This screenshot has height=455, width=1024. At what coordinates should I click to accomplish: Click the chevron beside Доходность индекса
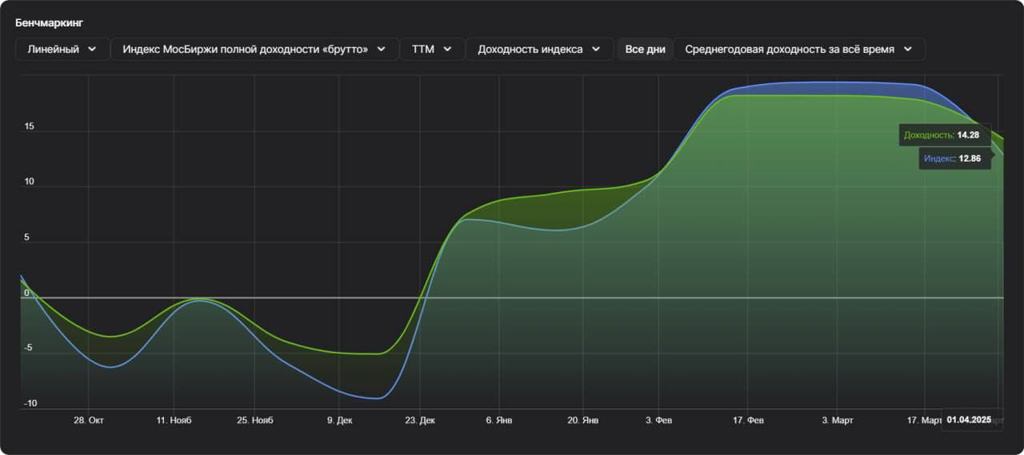(x=595, y=49)
